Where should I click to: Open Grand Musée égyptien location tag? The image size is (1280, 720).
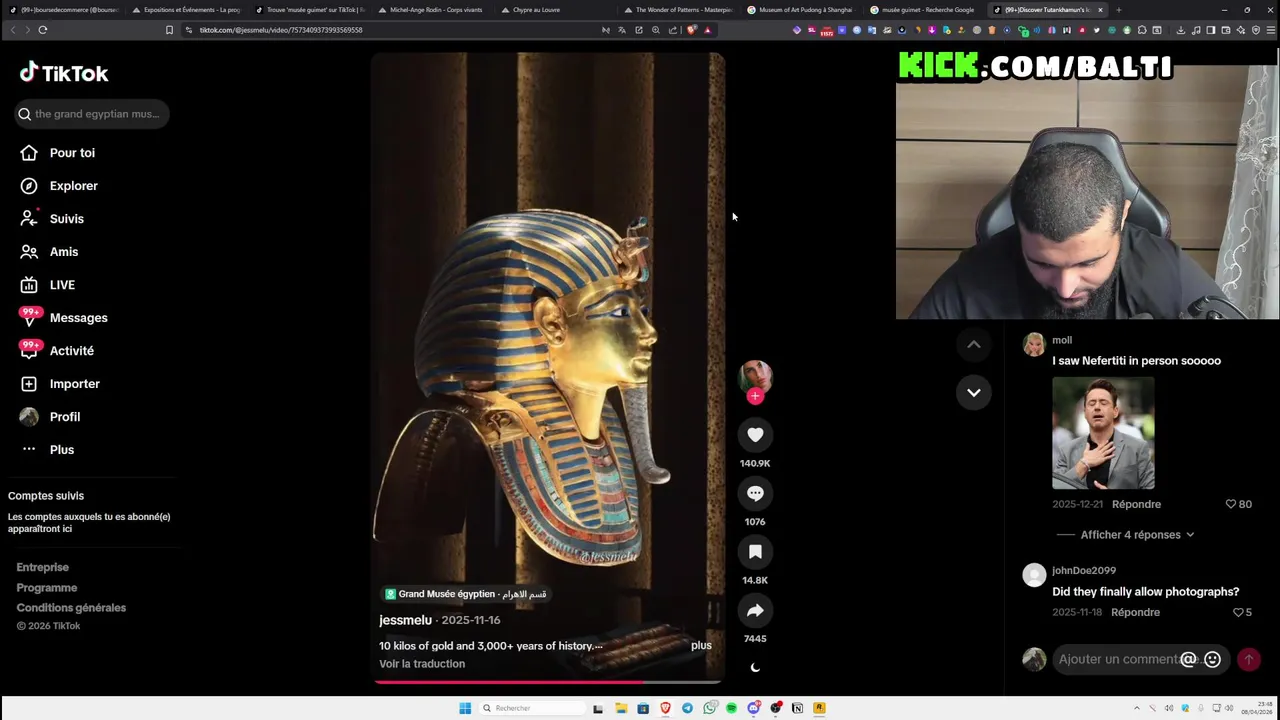[465, 594]
